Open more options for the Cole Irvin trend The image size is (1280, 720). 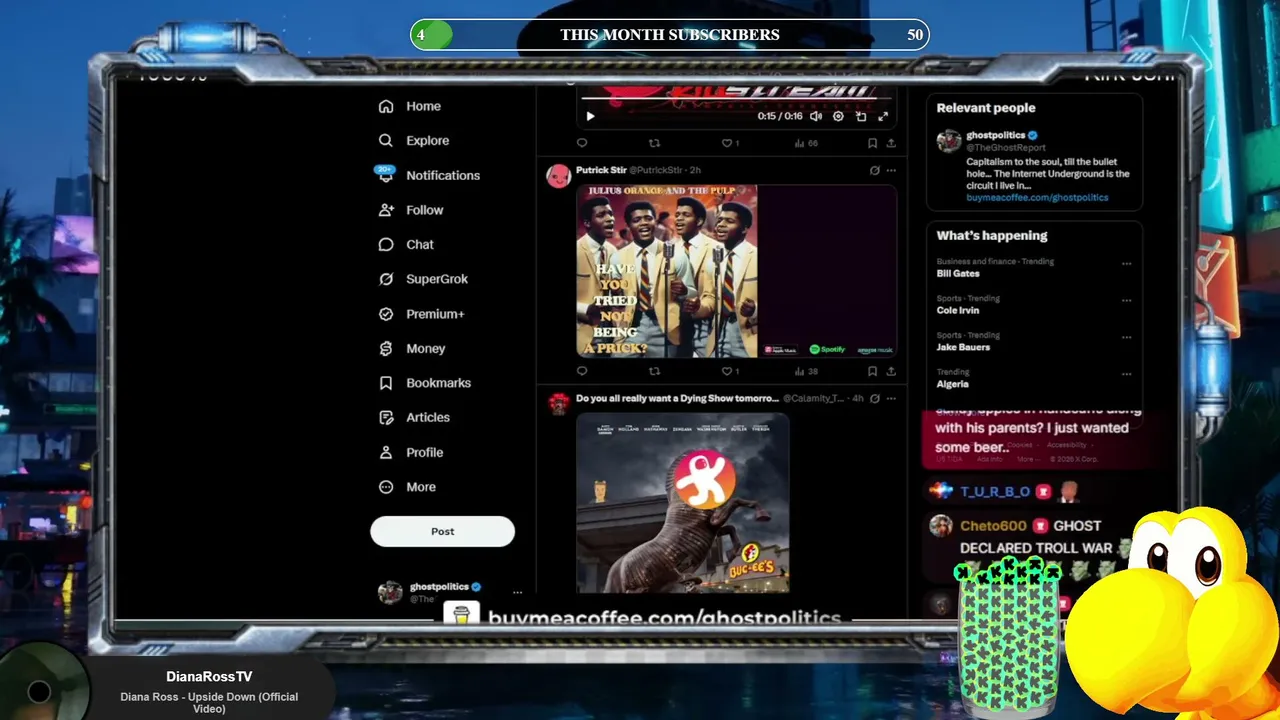click(1127, 300)
